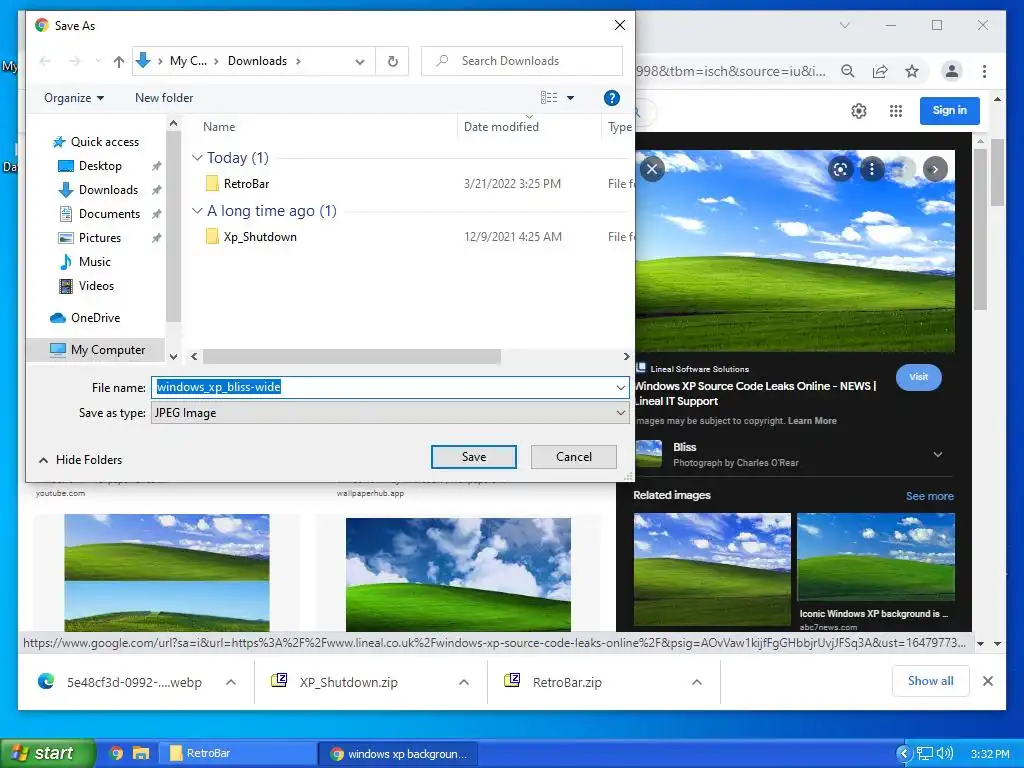Collapse the A long time ago group
This screenshot has height=768, width=1024.
[197, 210]
